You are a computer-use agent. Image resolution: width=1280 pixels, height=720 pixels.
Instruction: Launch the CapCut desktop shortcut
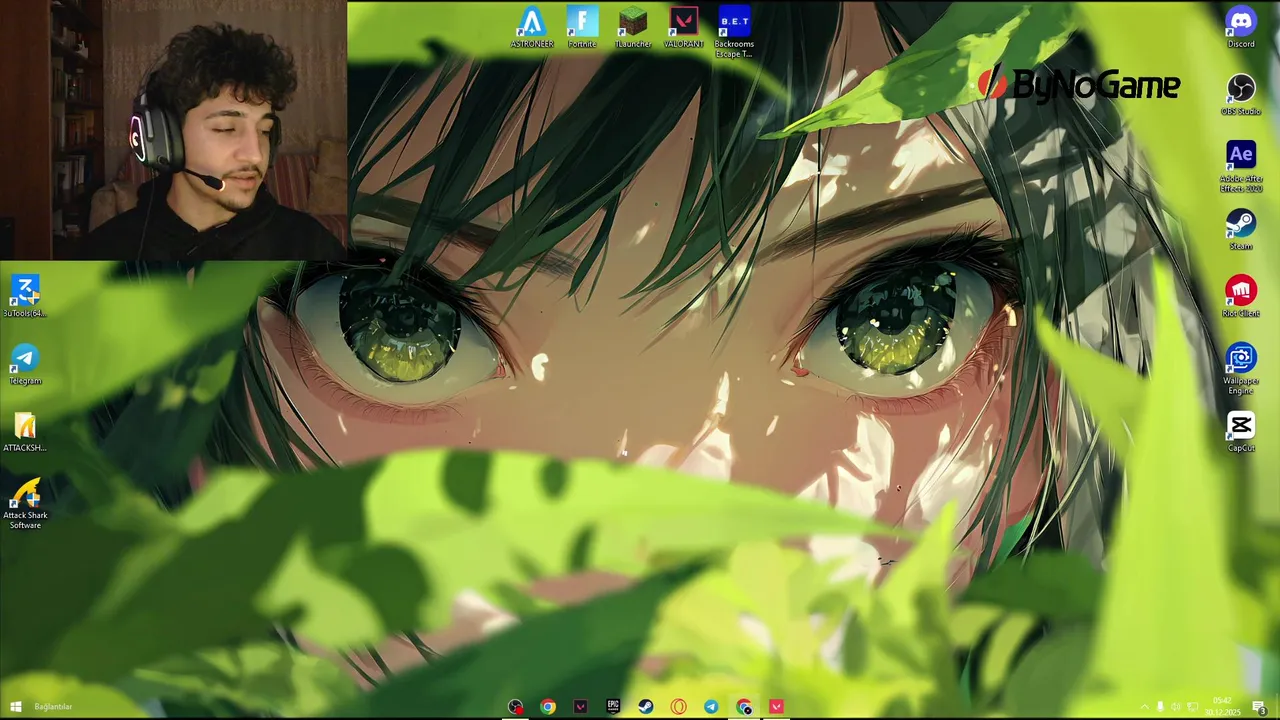point(1241,431)
